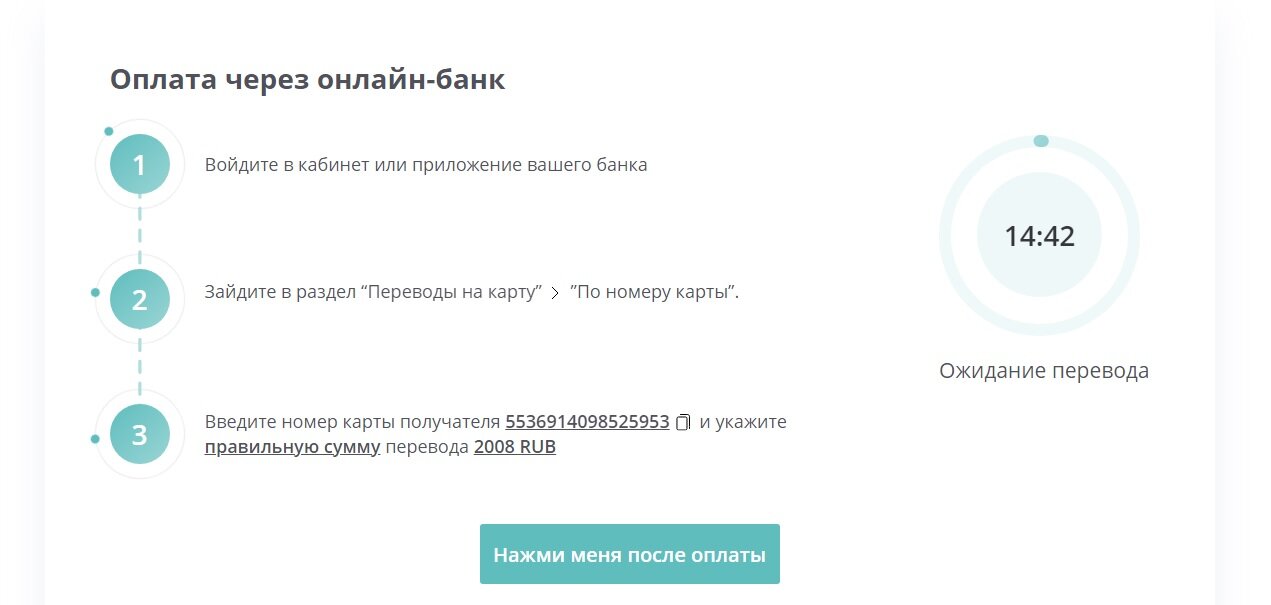The image size is (1271, 605).
Task: Click the progress dot on the timer ring
Action: coord(1041,141)
